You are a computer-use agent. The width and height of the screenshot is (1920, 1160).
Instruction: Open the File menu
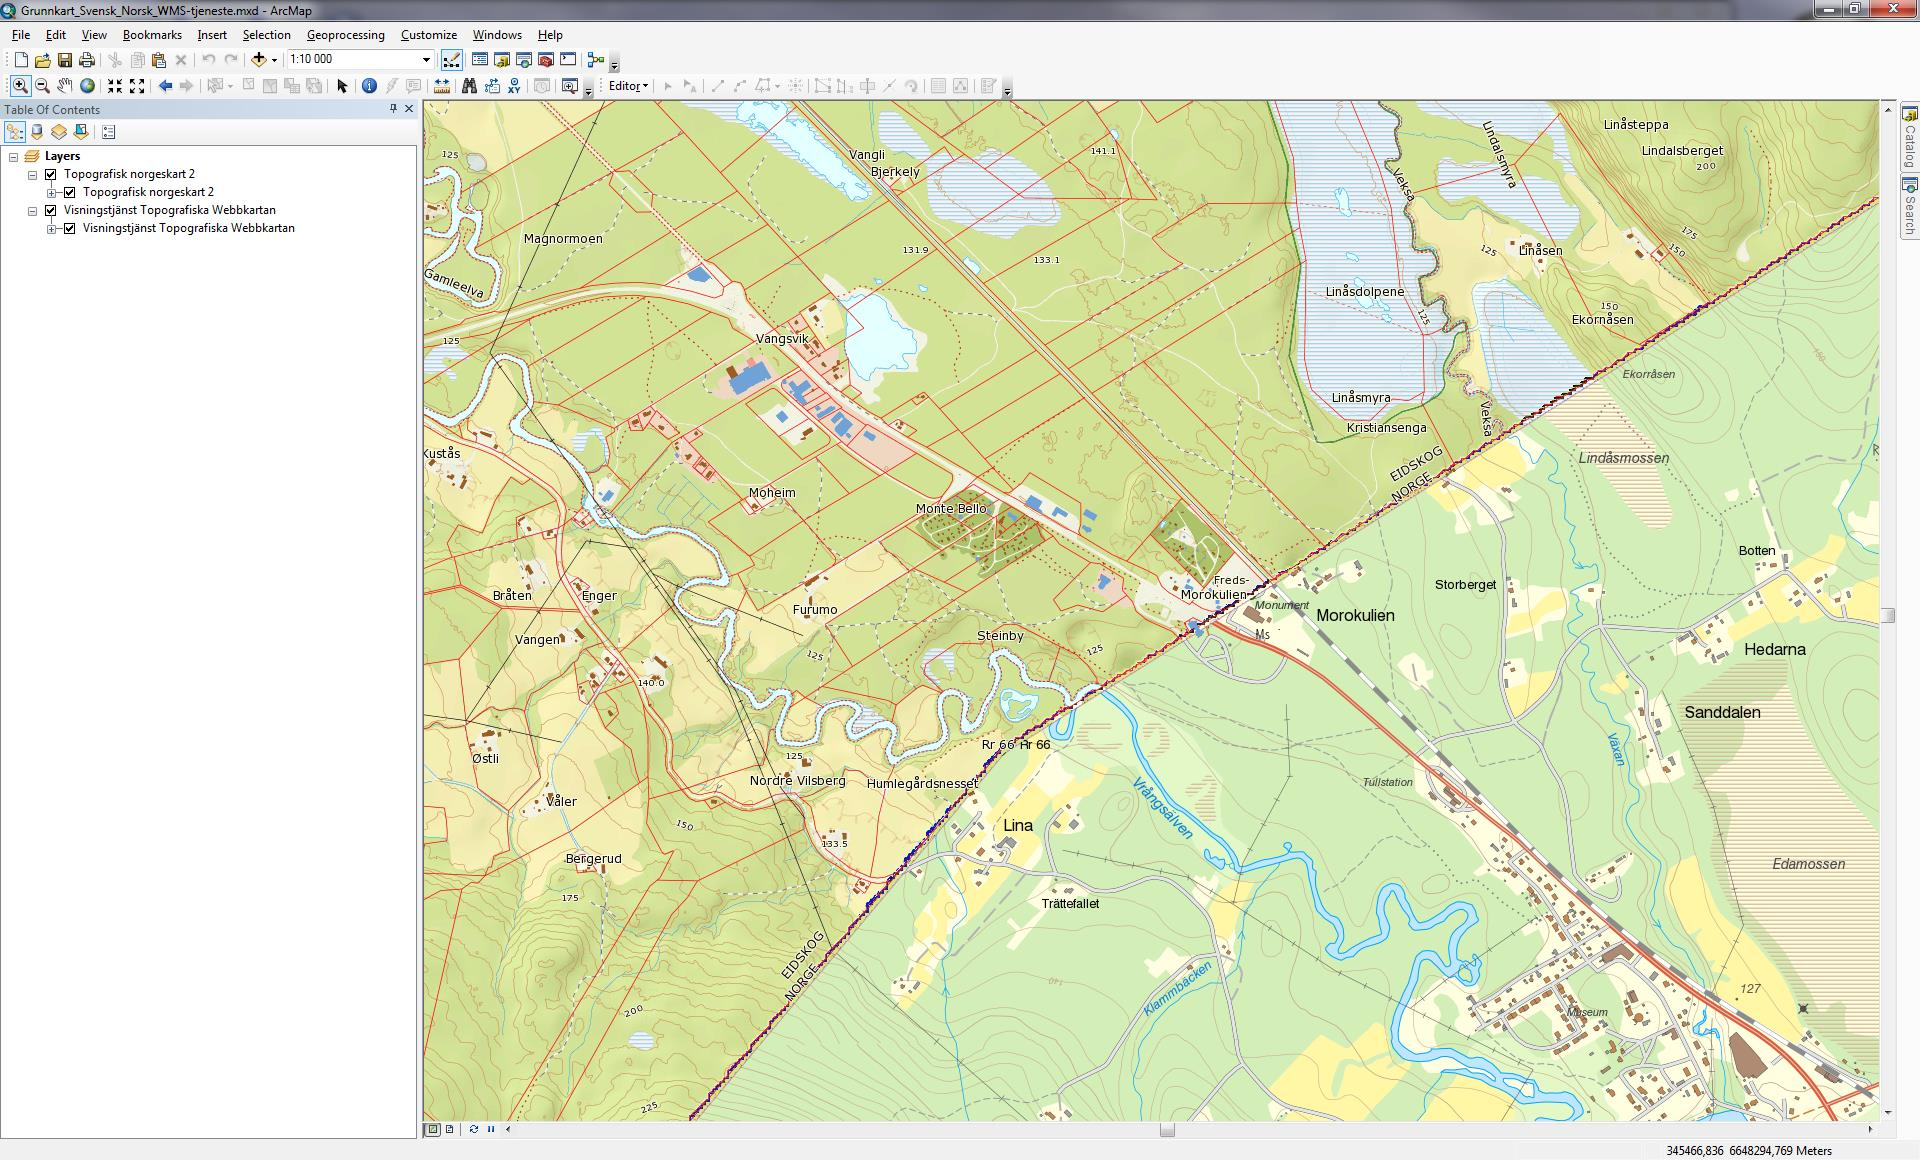pyautogui.click(x=21, y=35)
